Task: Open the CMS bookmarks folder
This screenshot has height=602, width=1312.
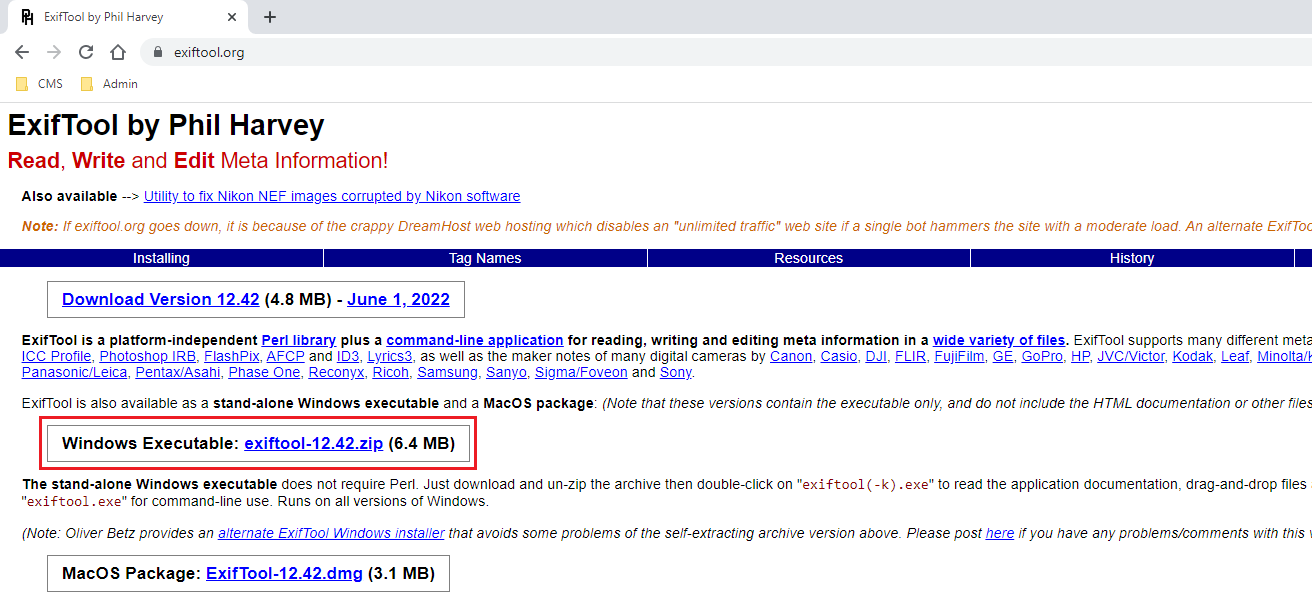Action: (x=40, y=84)
